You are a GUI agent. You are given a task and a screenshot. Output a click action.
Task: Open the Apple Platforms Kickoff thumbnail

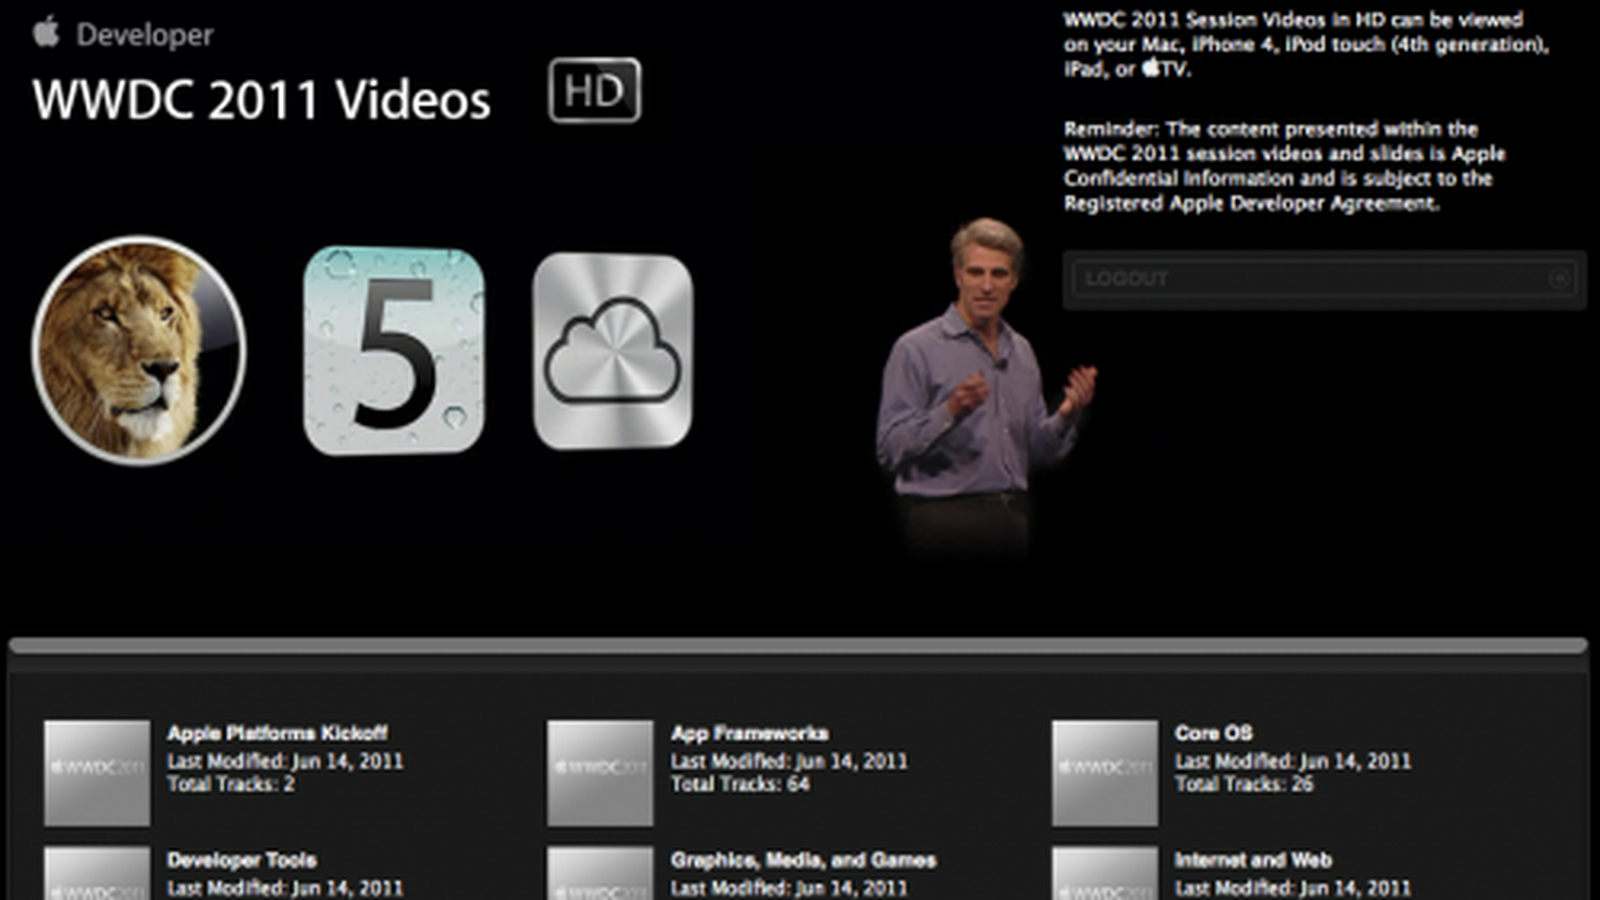(x=97, y=772)
